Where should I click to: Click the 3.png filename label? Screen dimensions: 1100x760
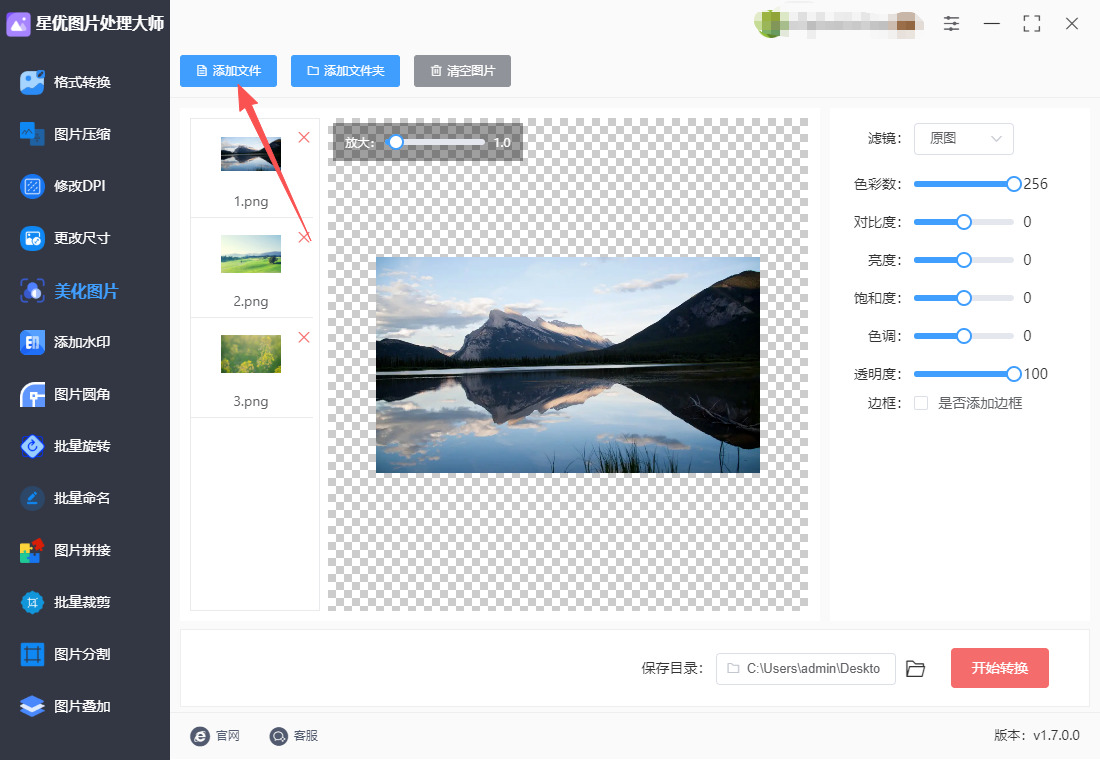click(x=251, y=401)
